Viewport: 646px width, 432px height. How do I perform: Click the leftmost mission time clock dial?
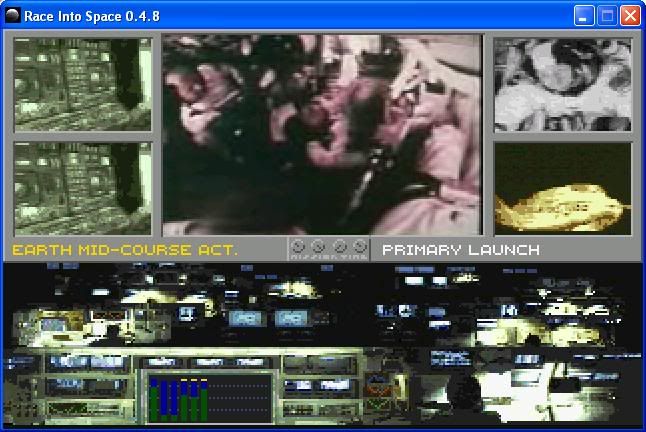[x=298, y=246]
